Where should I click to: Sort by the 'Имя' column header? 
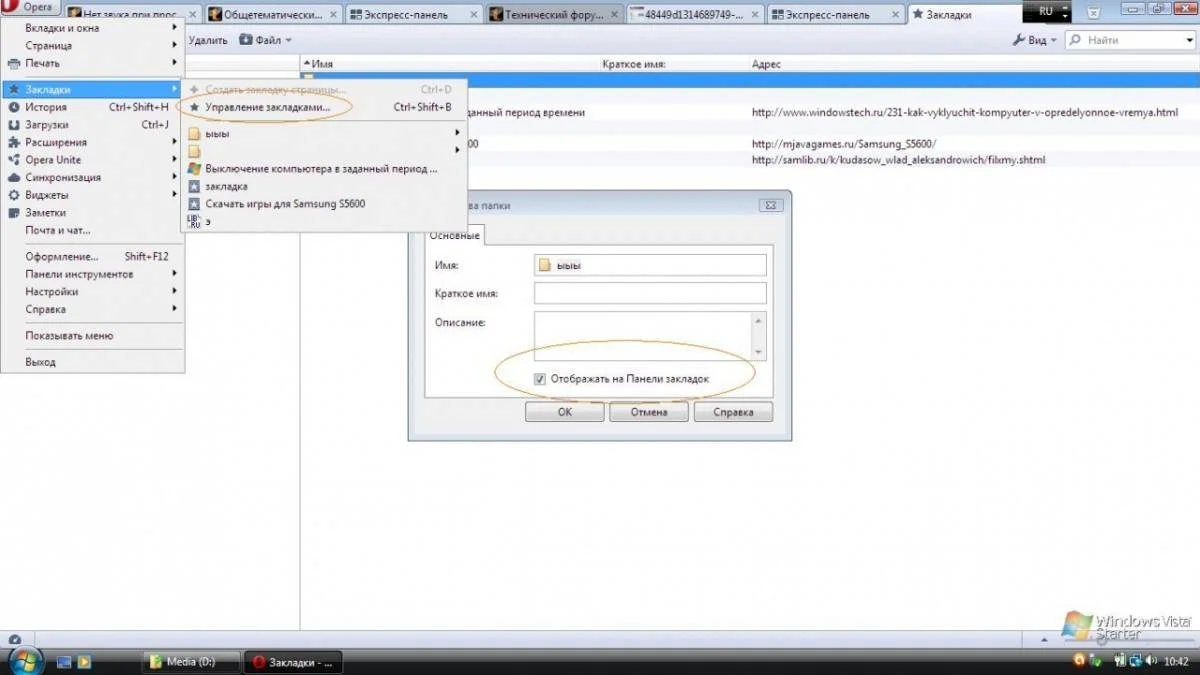(451, 64)
